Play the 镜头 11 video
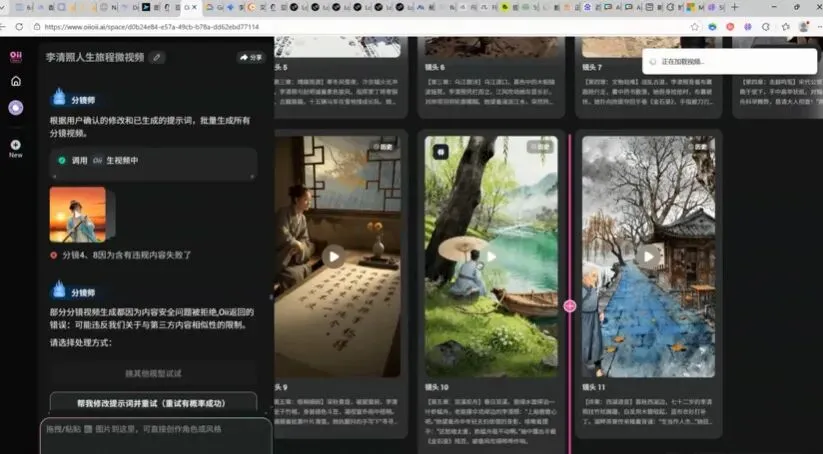This screenshot has height=454, width=823. pos(648,256)
